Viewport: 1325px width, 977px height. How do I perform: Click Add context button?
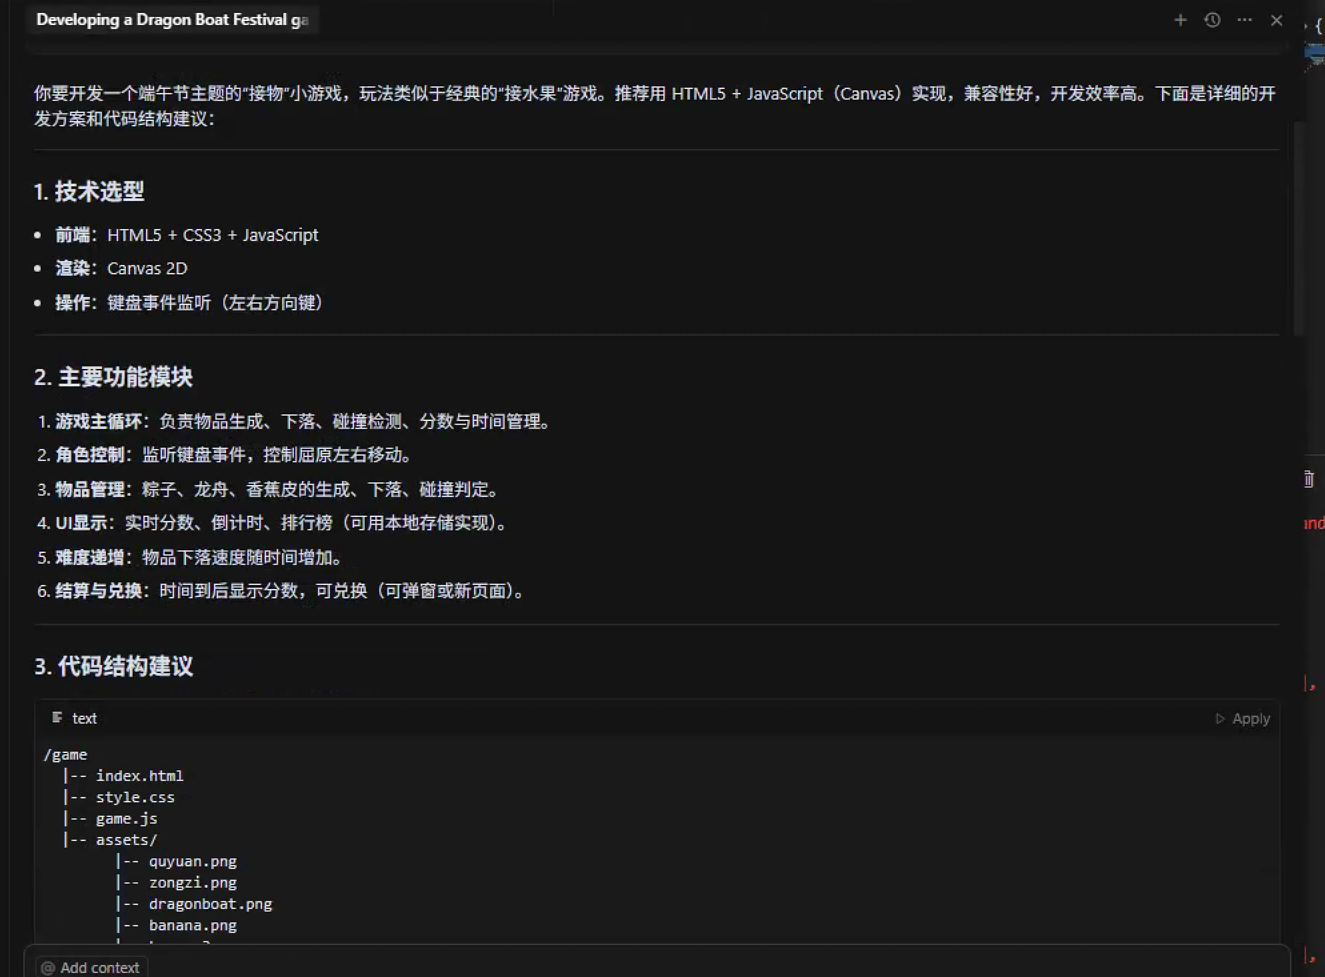(x=90, y=967)
